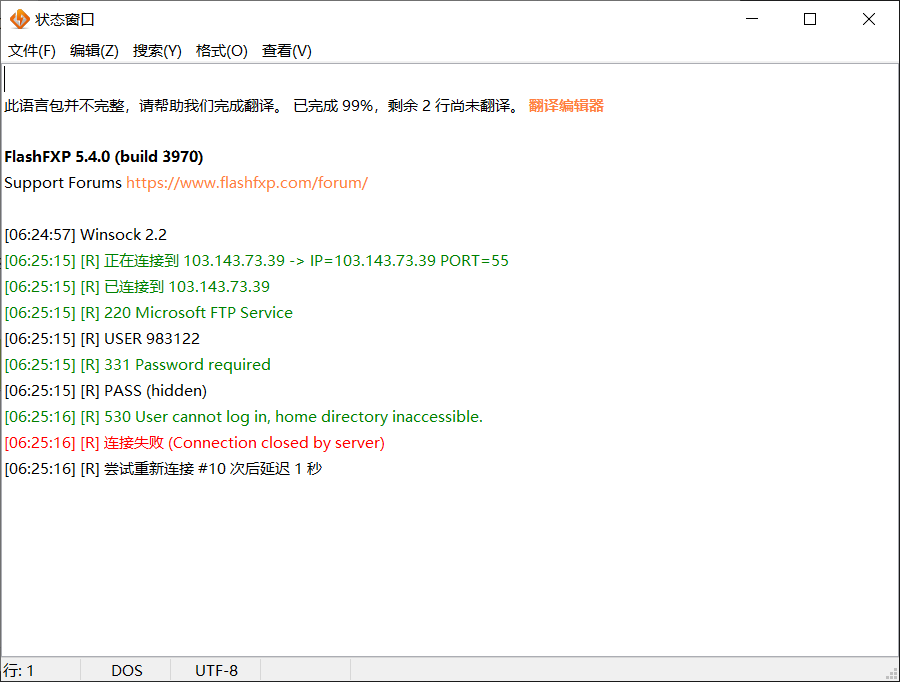The height and width of the screenshot is (682, 900).
Task: Click the 530 User cannot log in line
Action: click(244, 417)
